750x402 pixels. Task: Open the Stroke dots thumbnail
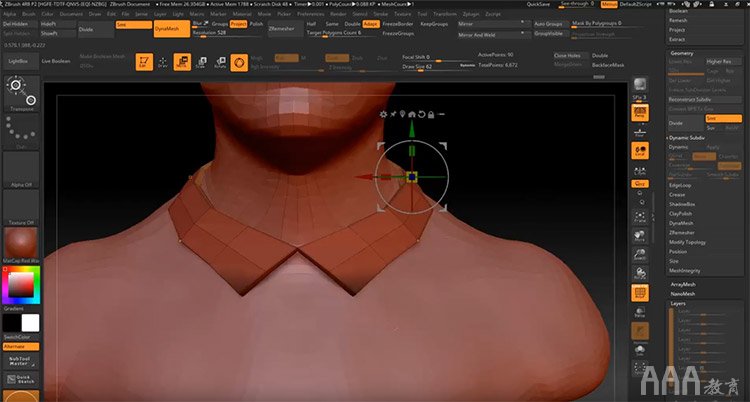21,132
